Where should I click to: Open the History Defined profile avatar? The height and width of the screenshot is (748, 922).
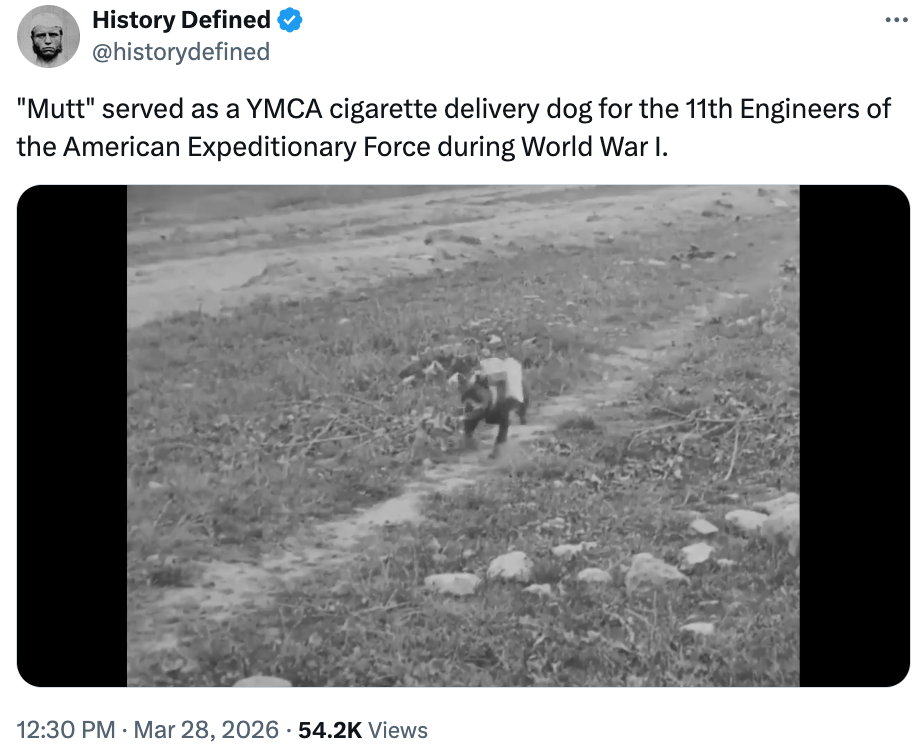(48, 36)
